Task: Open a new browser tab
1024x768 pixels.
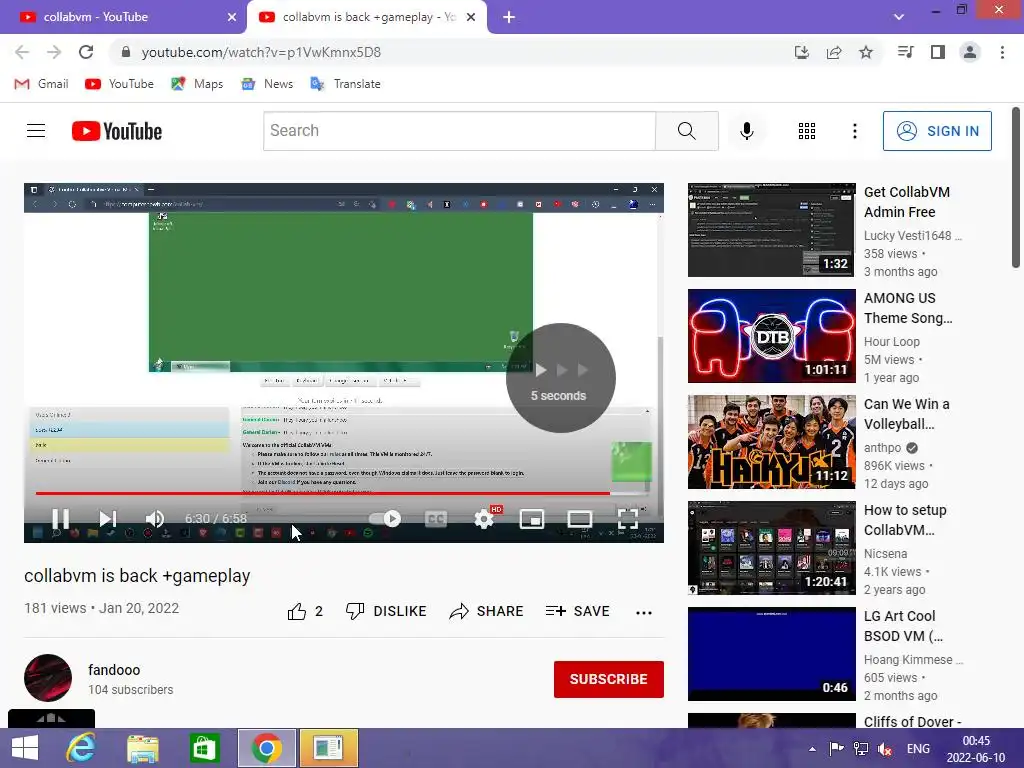Action: (509, 17)
